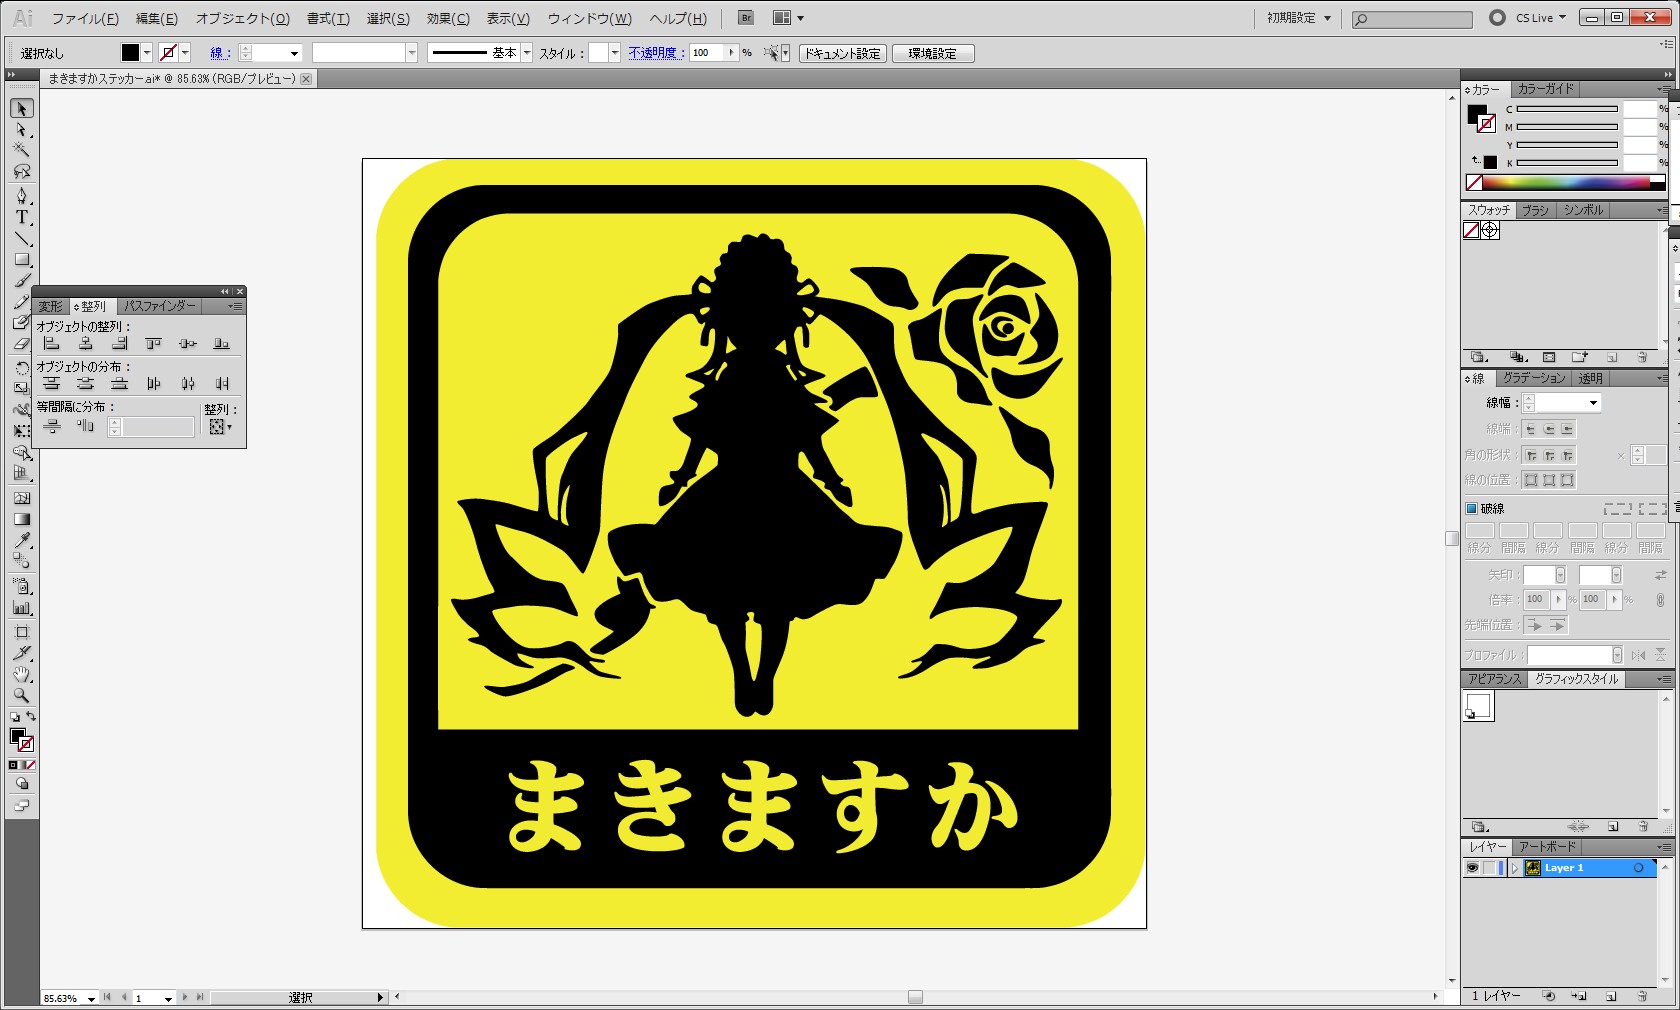Select the Direct Selection tool
The image size is (1680, 1010).
point(21,130)
